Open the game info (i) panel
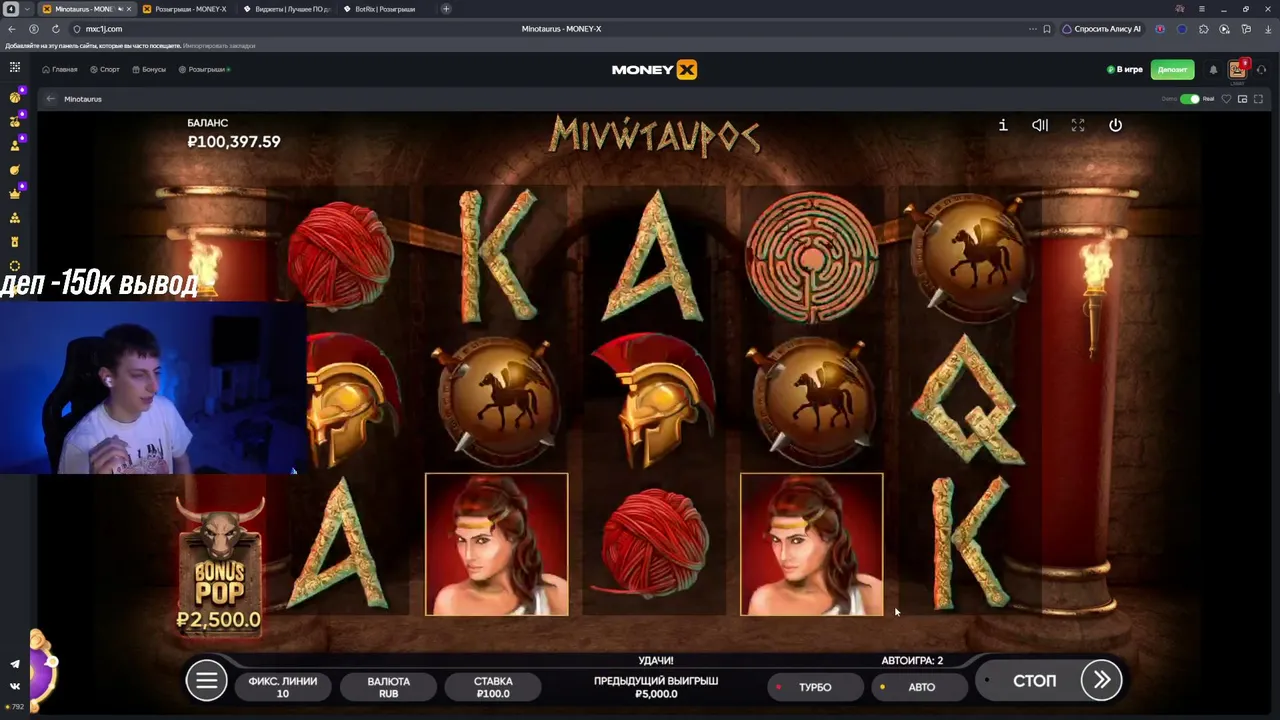This screenshot has width=1280, height=720. tap(1003, 125)
